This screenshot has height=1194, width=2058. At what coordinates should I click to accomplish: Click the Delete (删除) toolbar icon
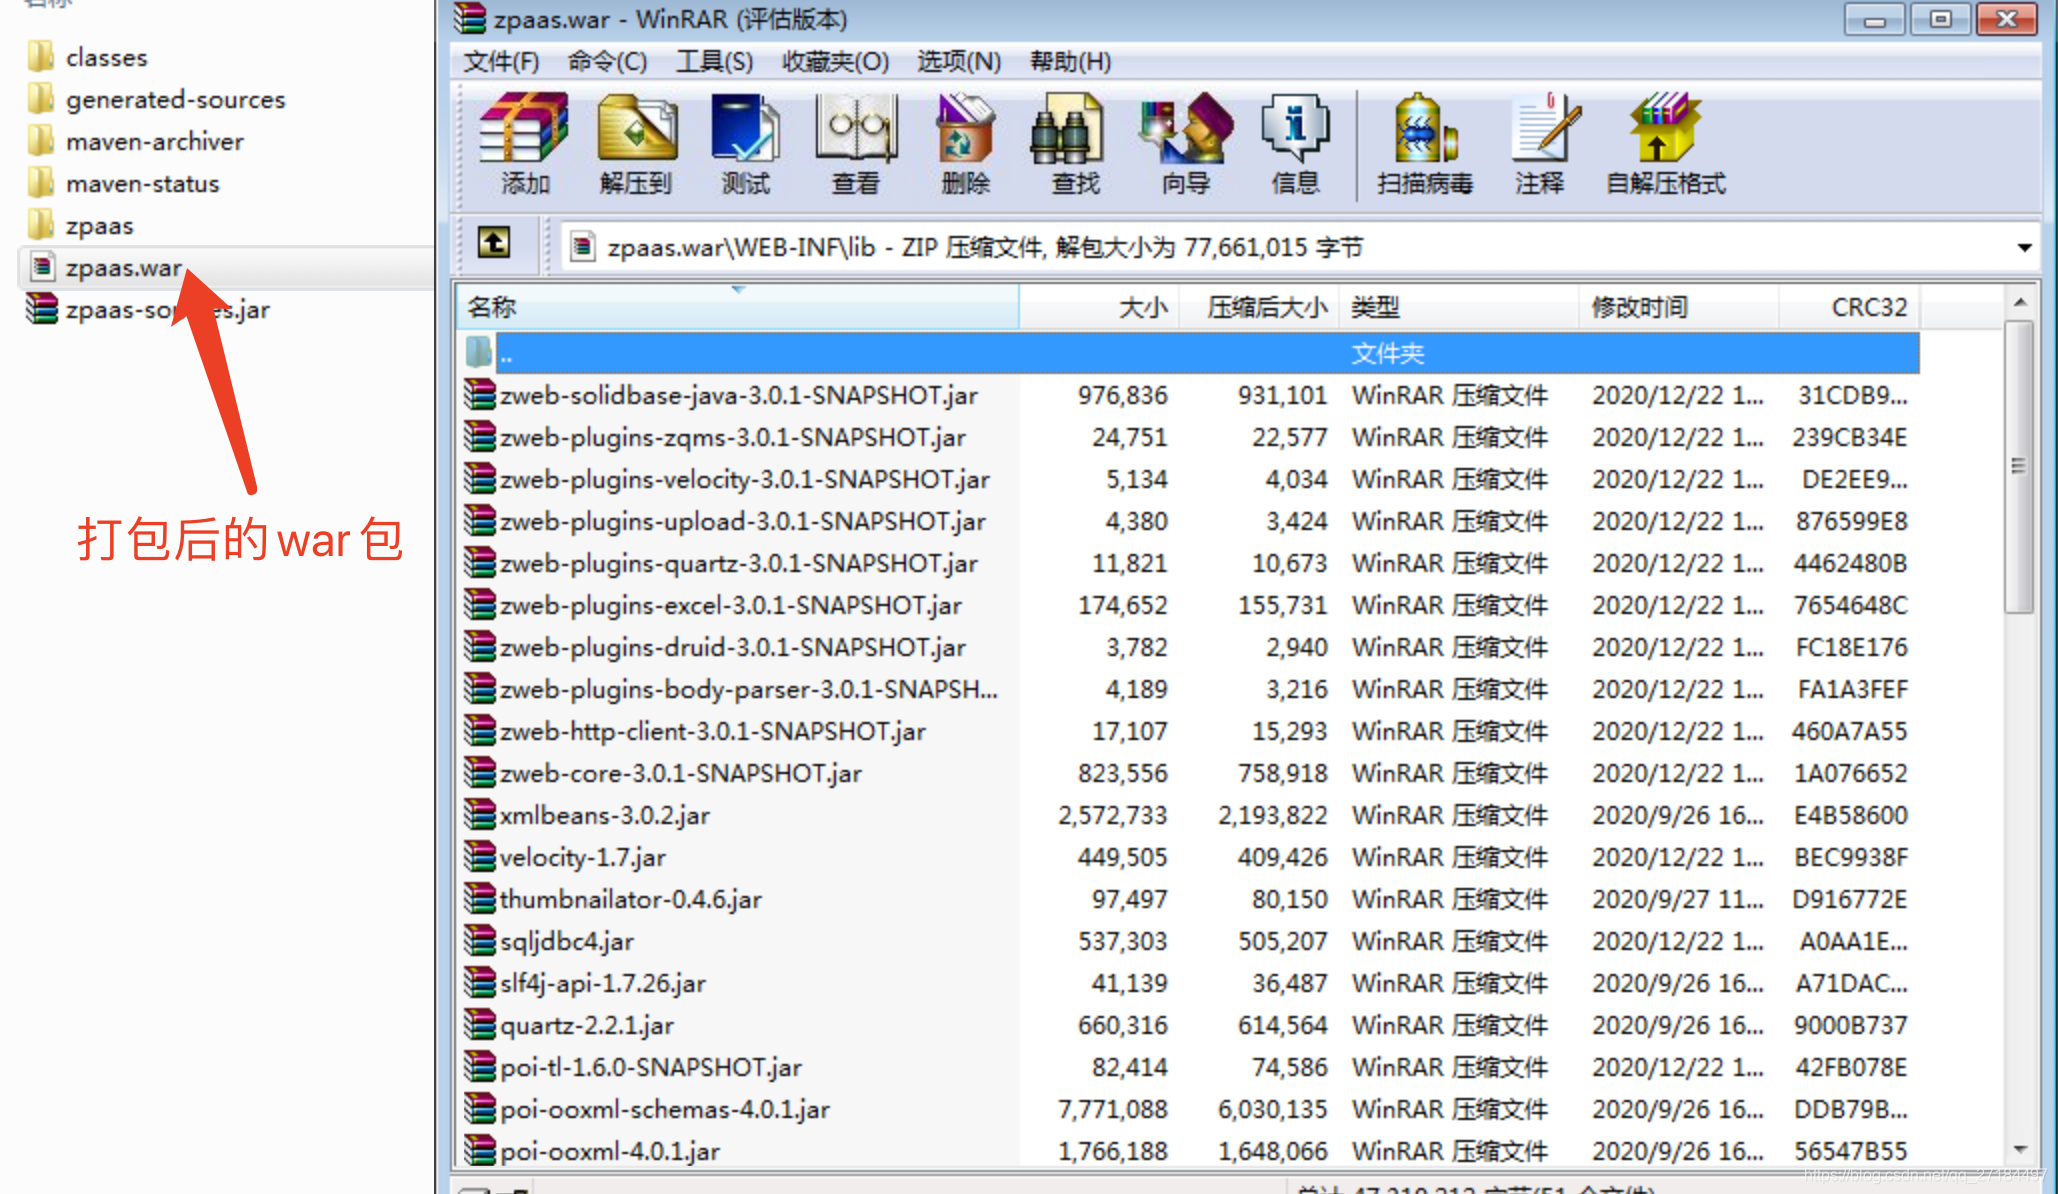coord(965,129)
